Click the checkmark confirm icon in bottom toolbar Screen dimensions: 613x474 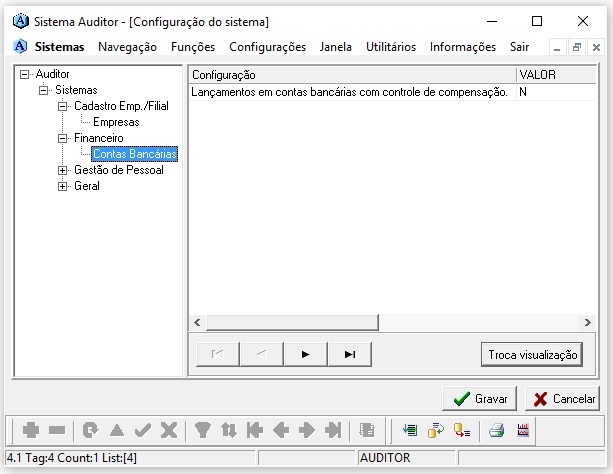[x=143, y=430]
